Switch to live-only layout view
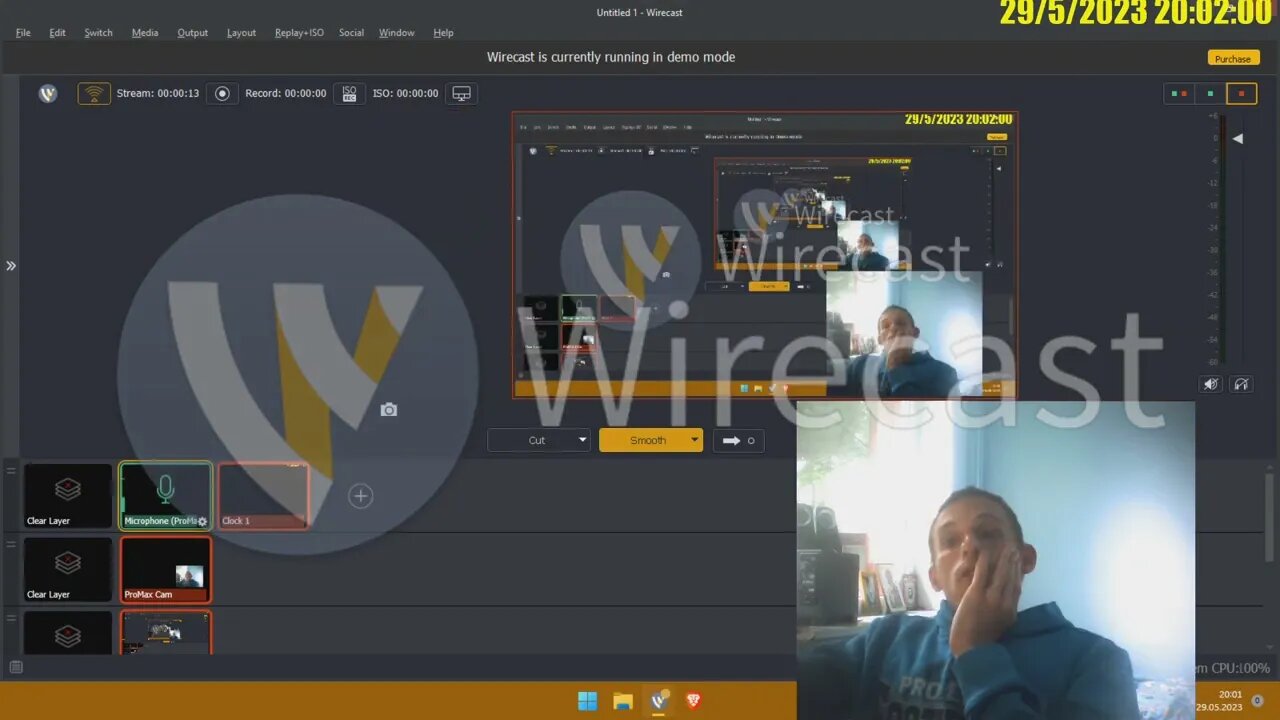 pos(1241,93)
